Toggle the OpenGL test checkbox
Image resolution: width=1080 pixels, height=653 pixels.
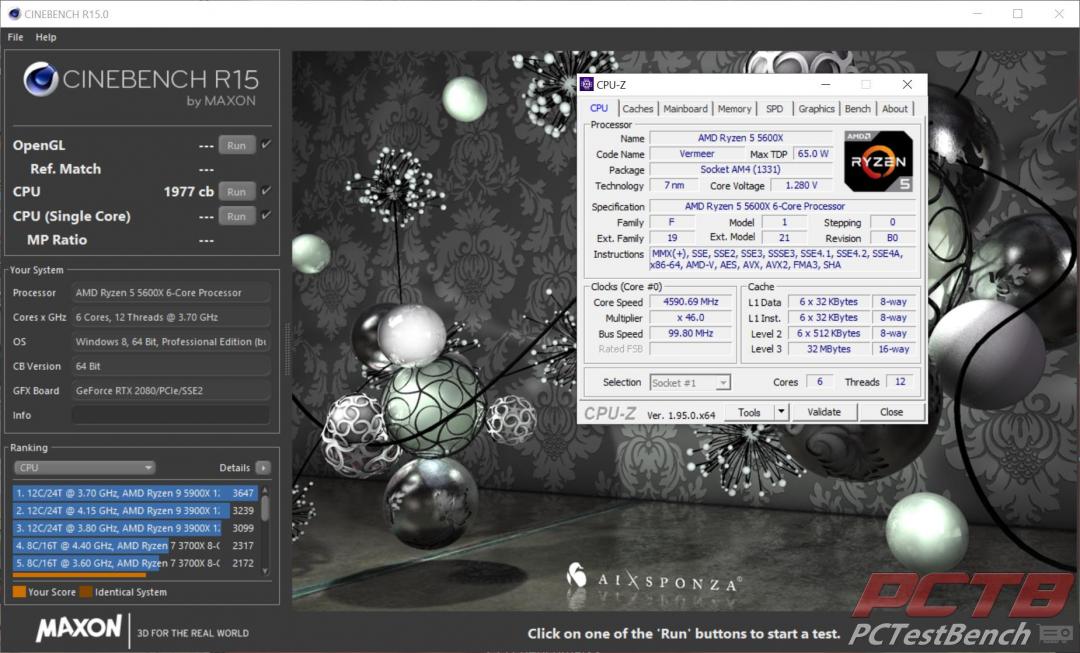[267, 145]
